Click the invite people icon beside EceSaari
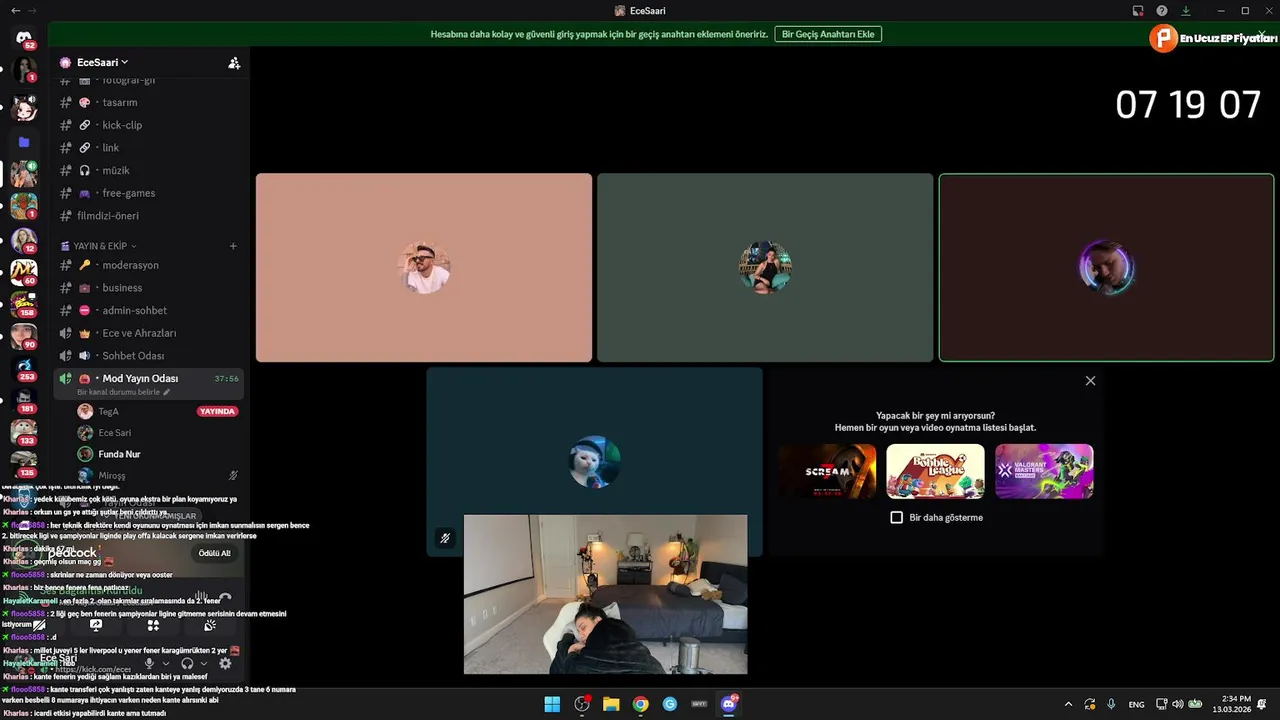This screenshot has height=720, width=1280. tap(234, 62)
